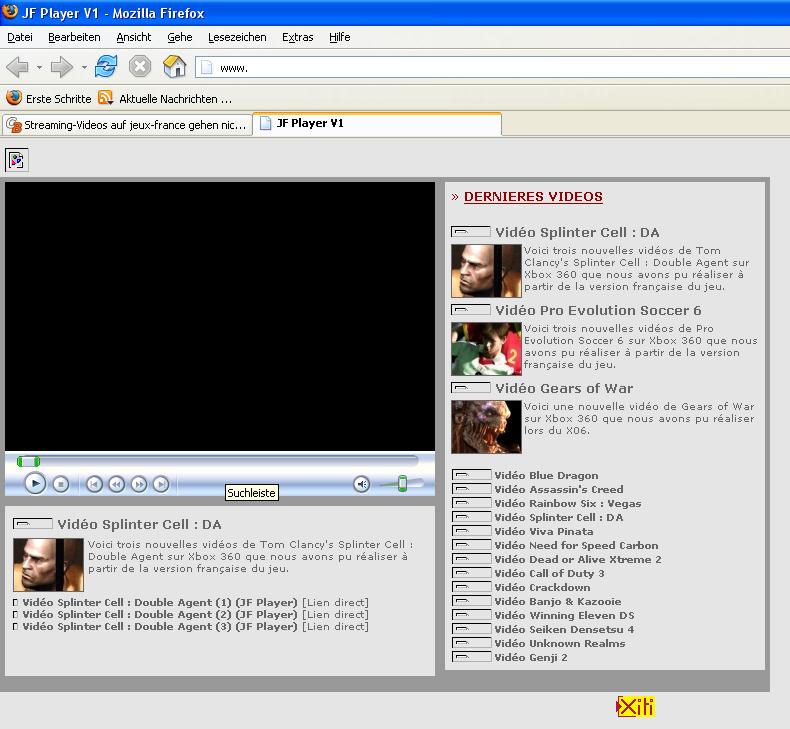Click the platform icon beside Vidéo Gears of War

[471, 387]
